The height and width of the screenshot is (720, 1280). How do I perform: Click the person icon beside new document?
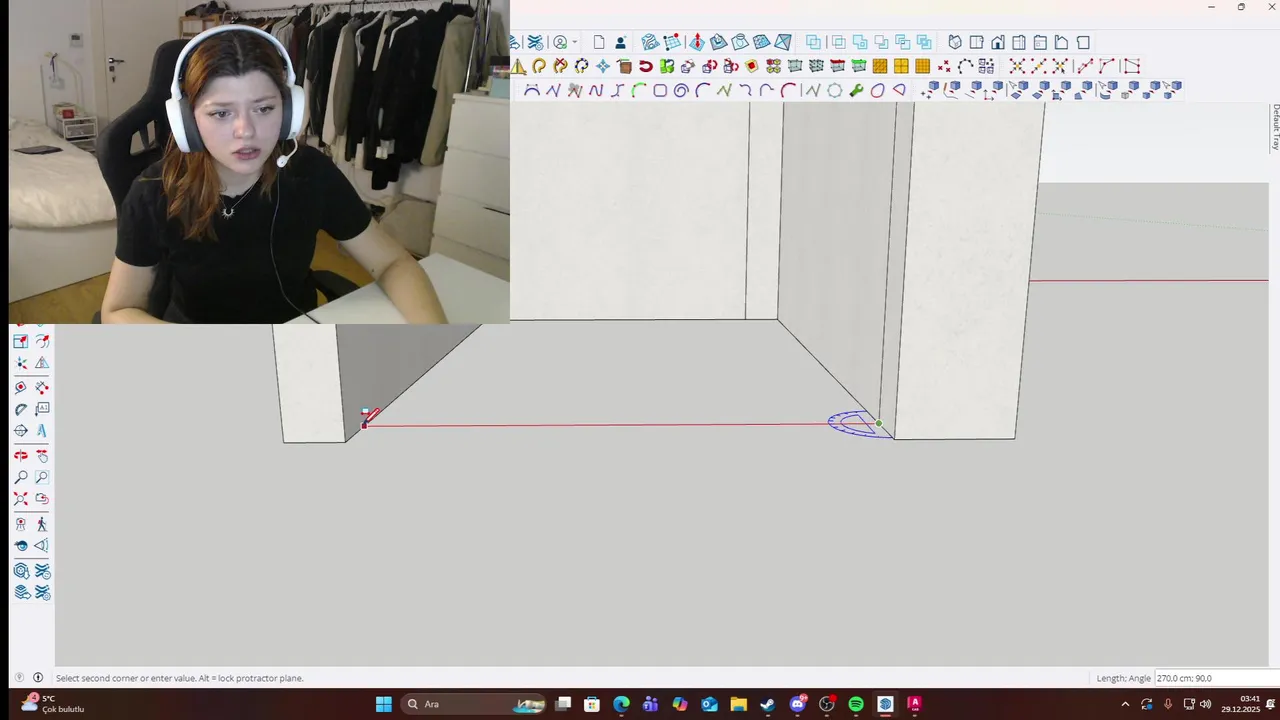tap(620, 42)
